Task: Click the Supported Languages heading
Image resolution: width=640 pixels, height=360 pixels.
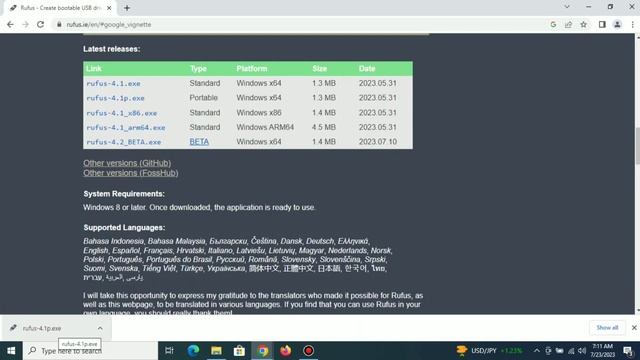Action: point(124,228)
